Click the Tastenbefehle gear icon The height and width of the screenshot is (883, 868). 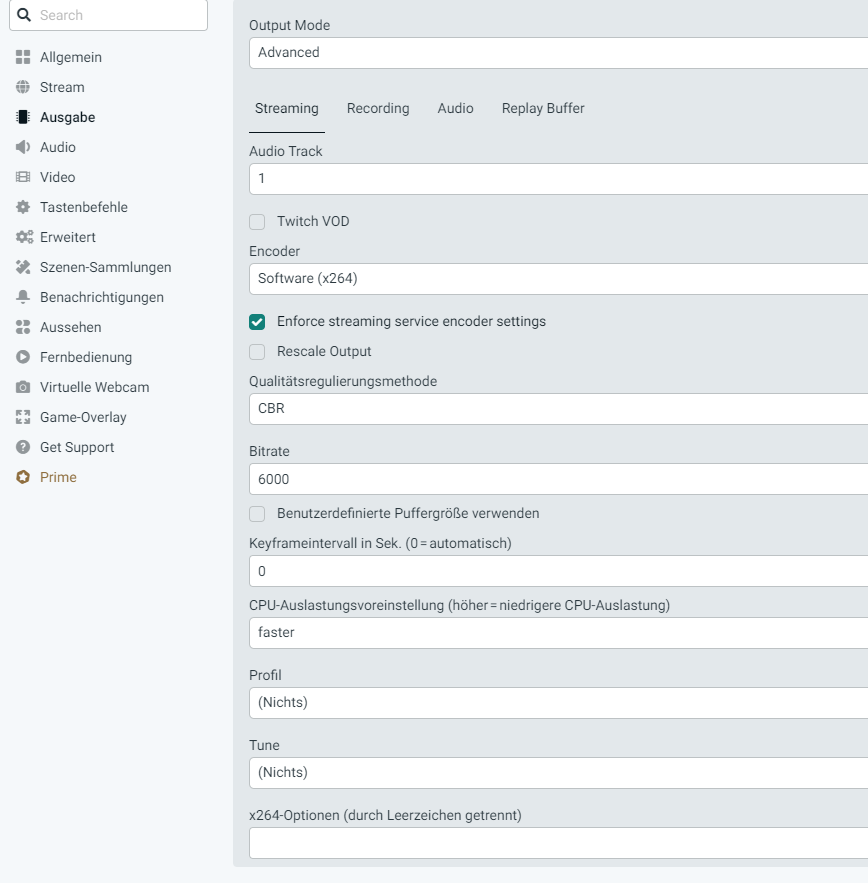(23, 207)
